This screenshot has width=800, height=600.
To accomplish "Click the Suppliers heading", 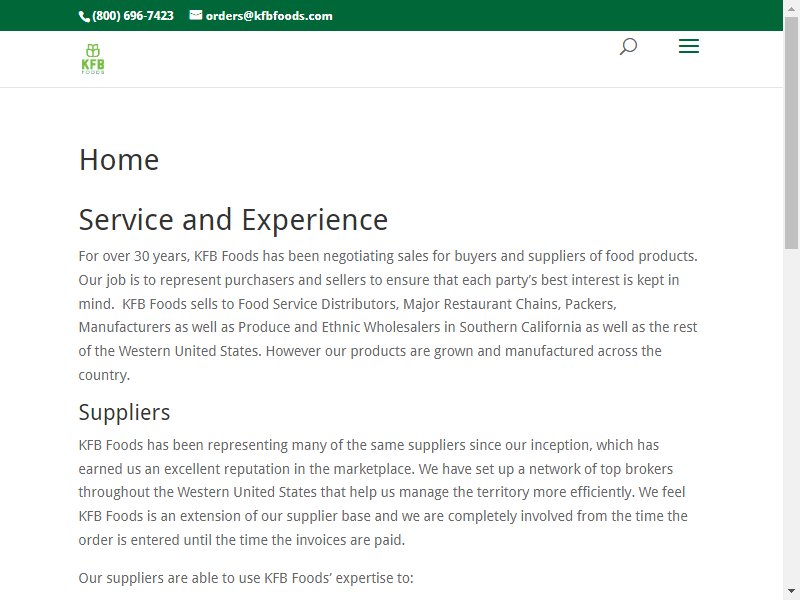I will point(124,412).
